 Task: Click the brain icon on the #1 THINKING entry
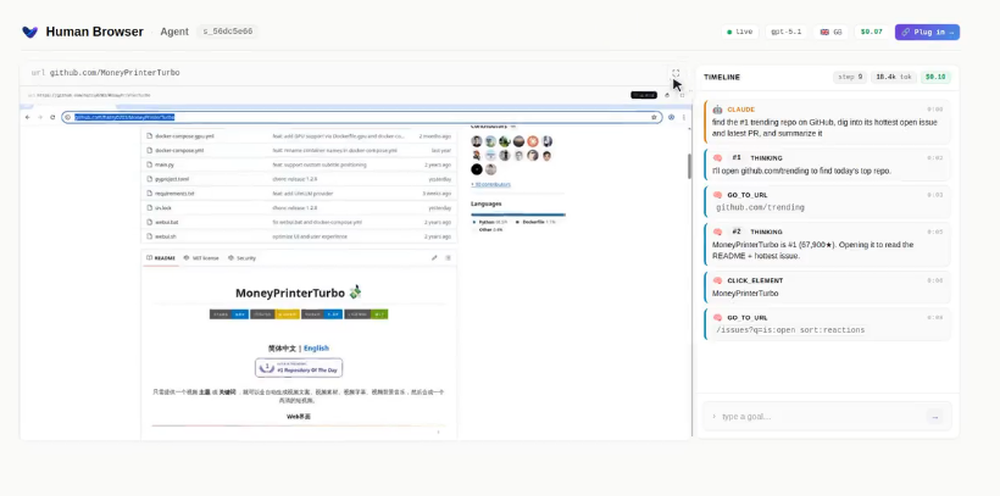tap(717, 158)
